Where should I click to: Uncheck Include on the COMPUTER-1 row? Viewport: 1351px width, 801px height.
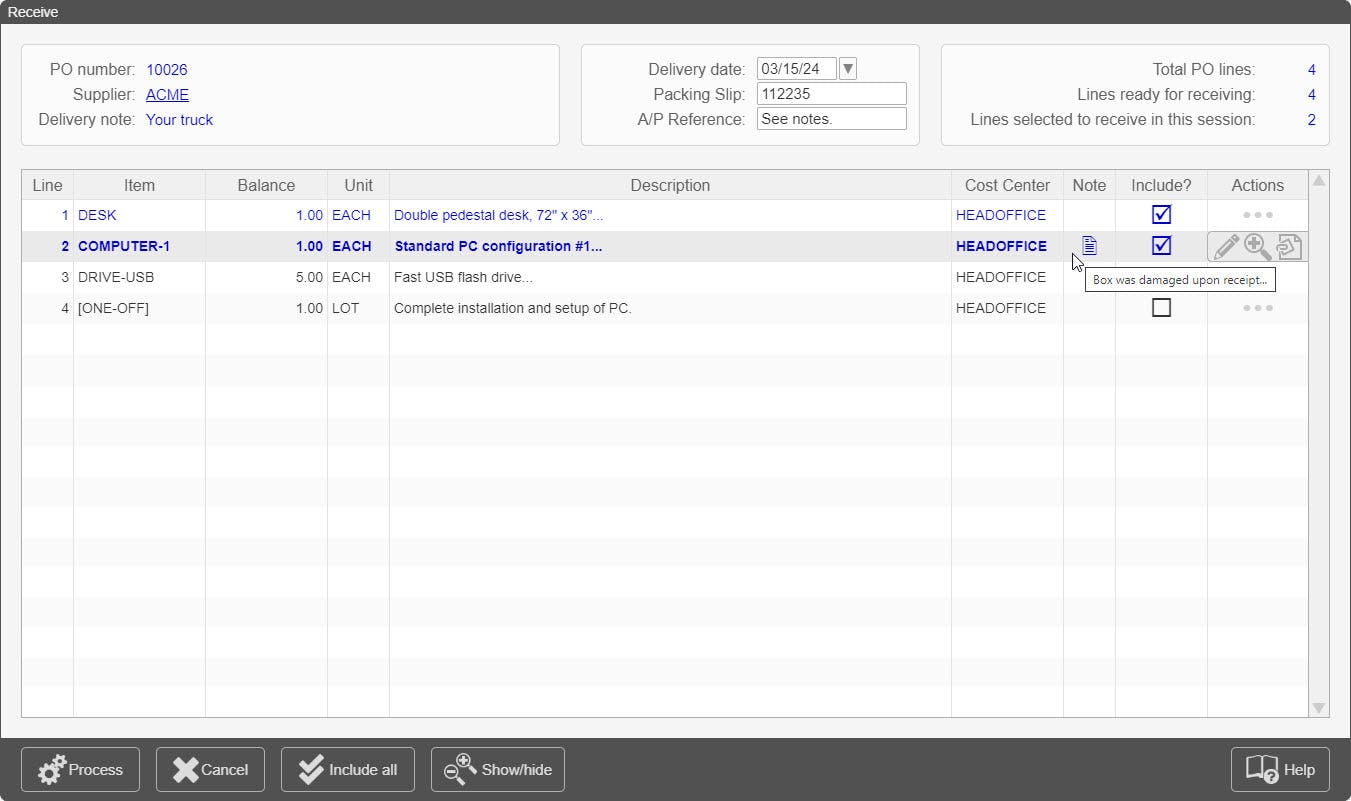1162,245
